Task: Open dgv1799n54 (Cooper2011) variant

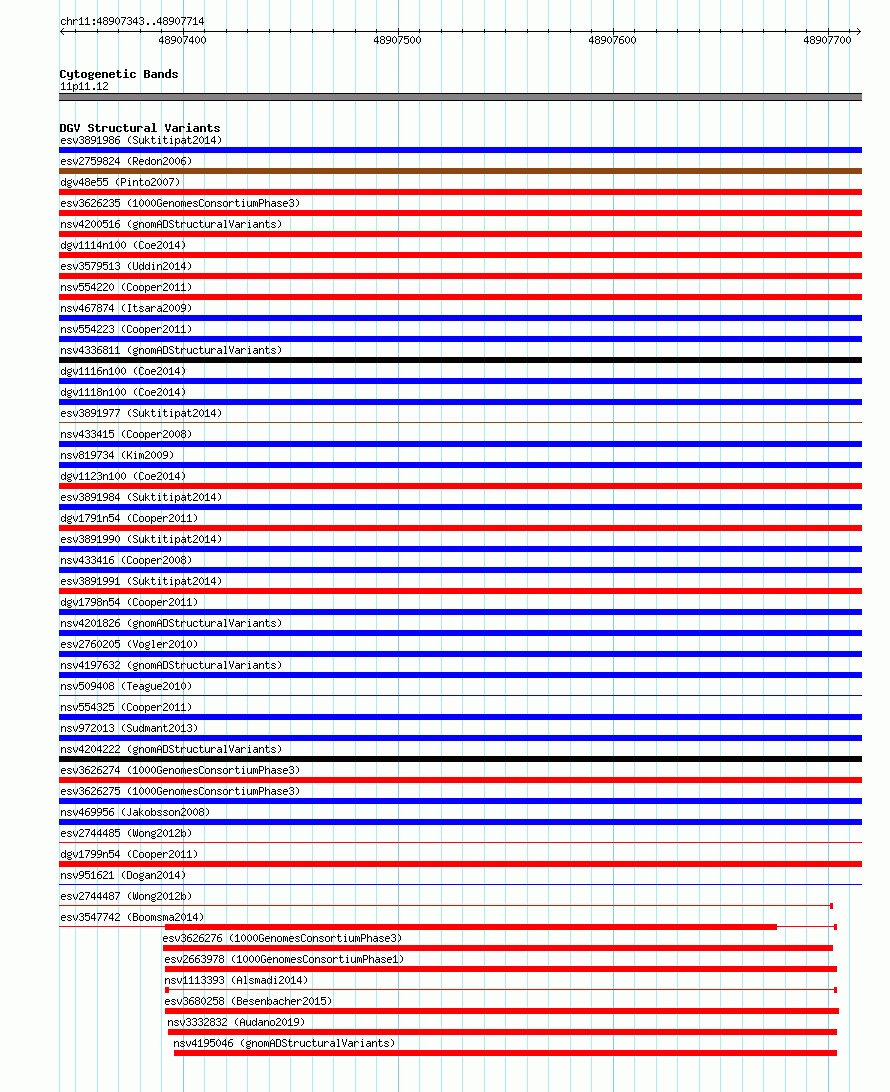Action: coord(129,854)
